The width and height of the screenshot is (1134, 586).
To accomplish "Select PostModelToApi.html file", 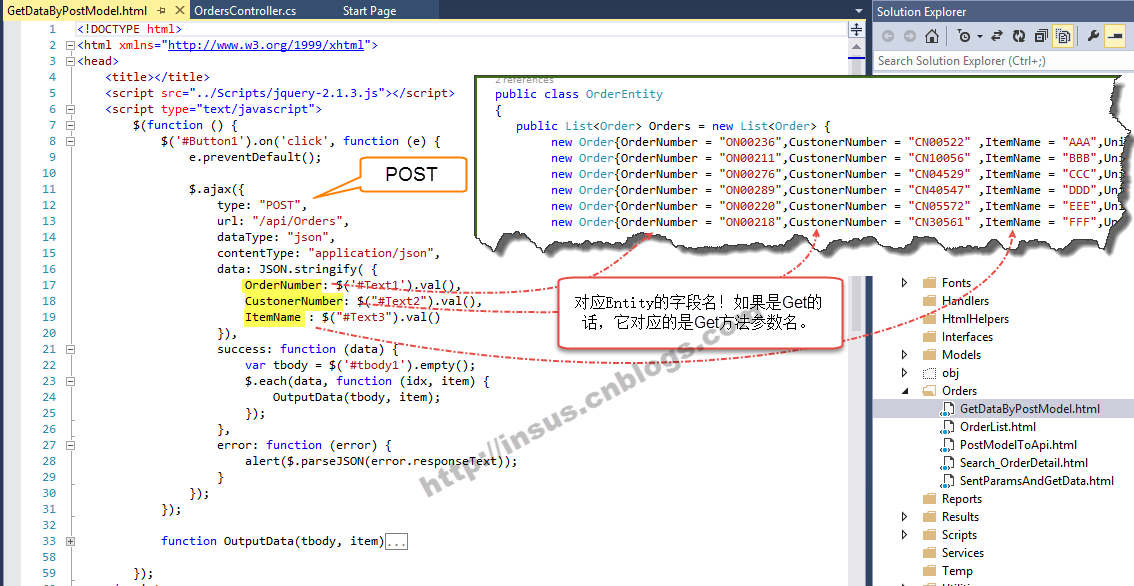I will 1018,445.
